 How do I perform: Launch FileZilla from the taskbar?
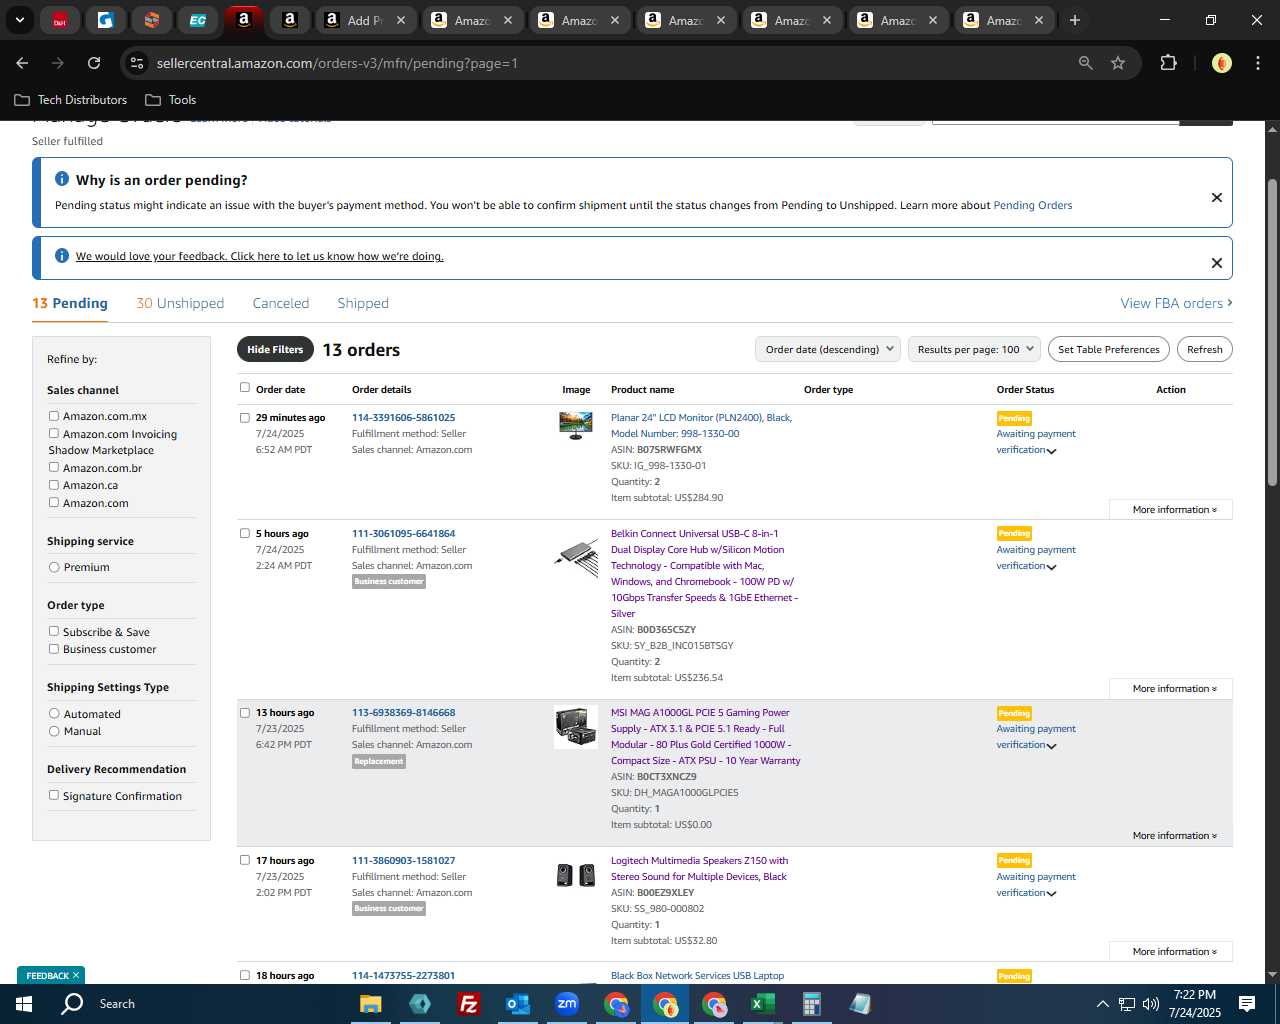click(468, 1004)
